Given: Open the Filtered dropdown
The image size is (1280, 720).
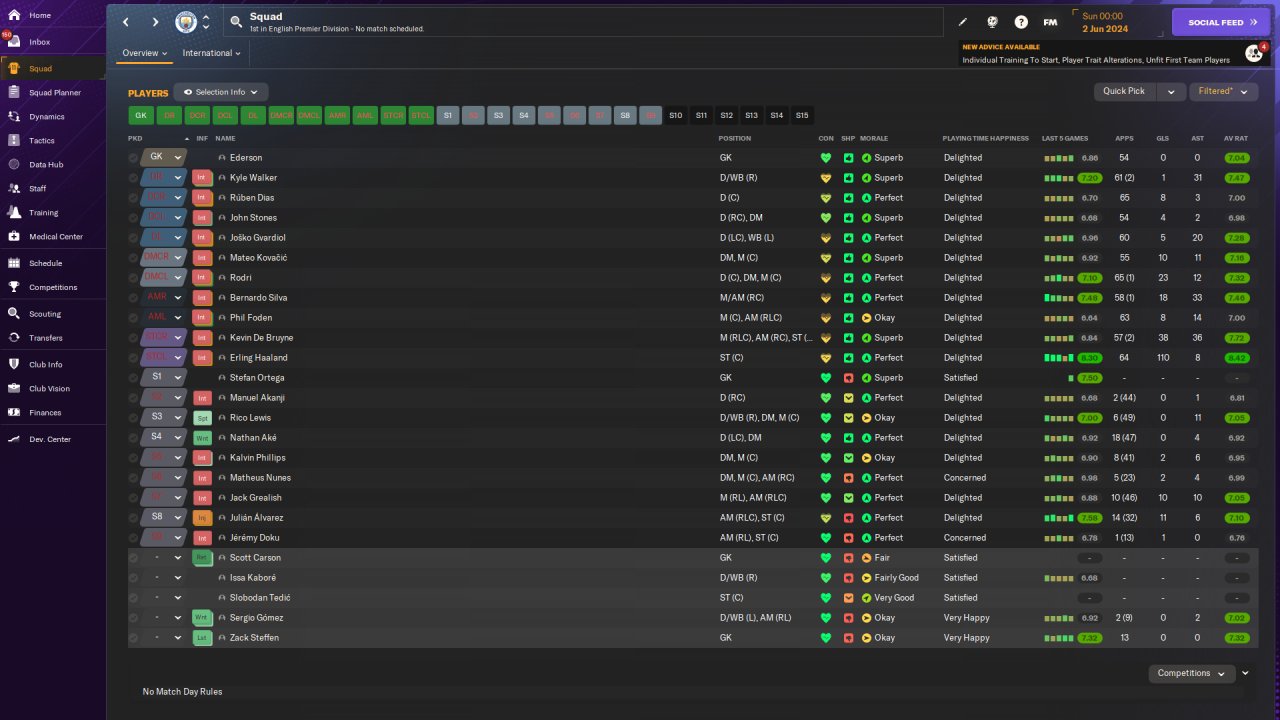Looking at the screenshot, I should (x=1224, y=91).
